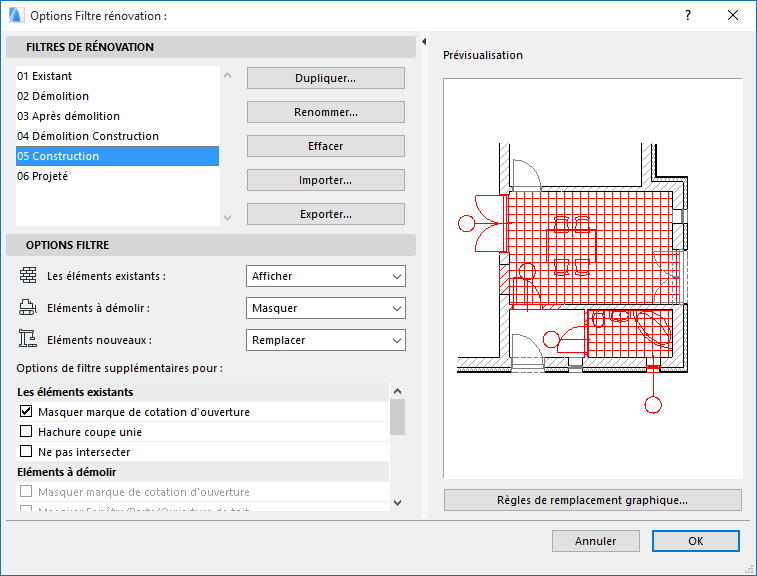Confirm with the OK button
757x576 pixels.
point(696,541)
